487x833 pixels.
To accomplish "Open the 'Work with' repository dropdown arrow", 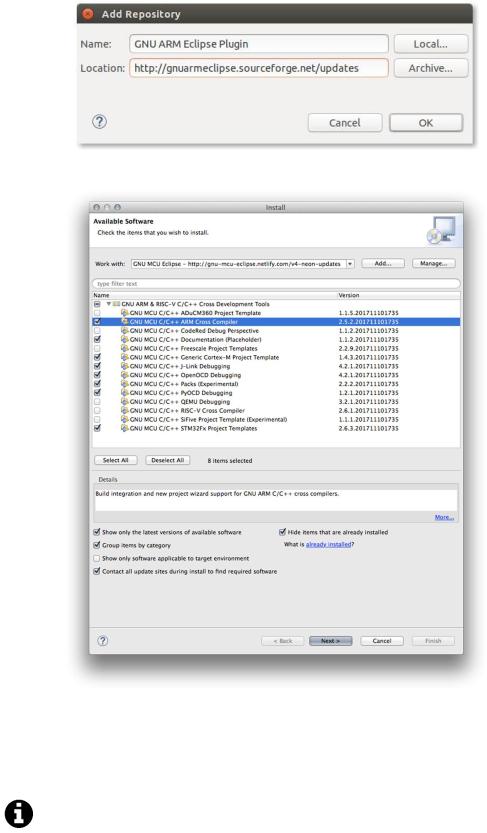I will (349, 264).
